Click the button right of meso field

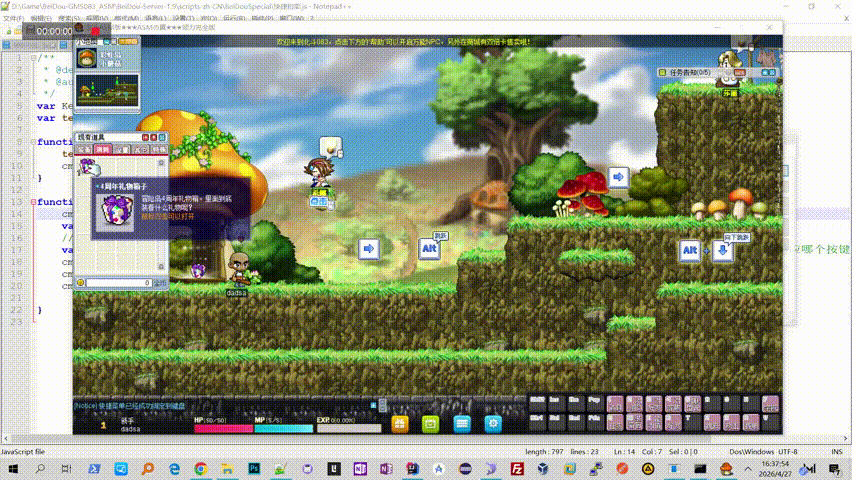160,283
